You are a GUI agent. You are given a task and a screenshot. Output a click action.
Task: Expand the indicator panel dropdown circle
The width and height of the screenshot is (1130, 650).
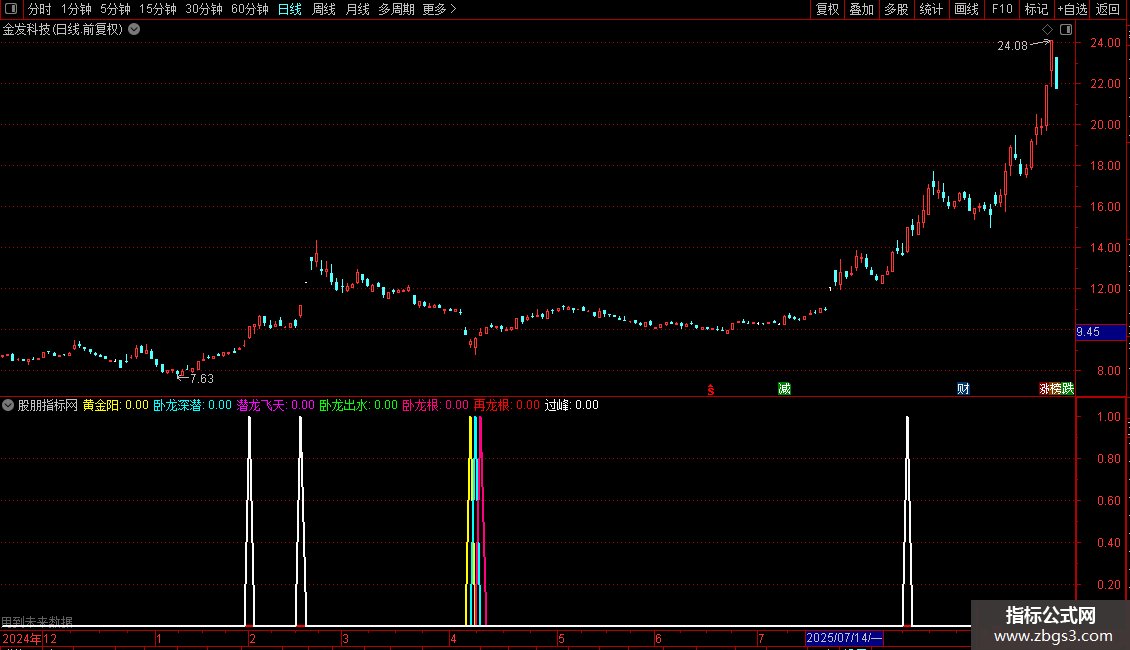pyautogui.click(x=8, y=405)
